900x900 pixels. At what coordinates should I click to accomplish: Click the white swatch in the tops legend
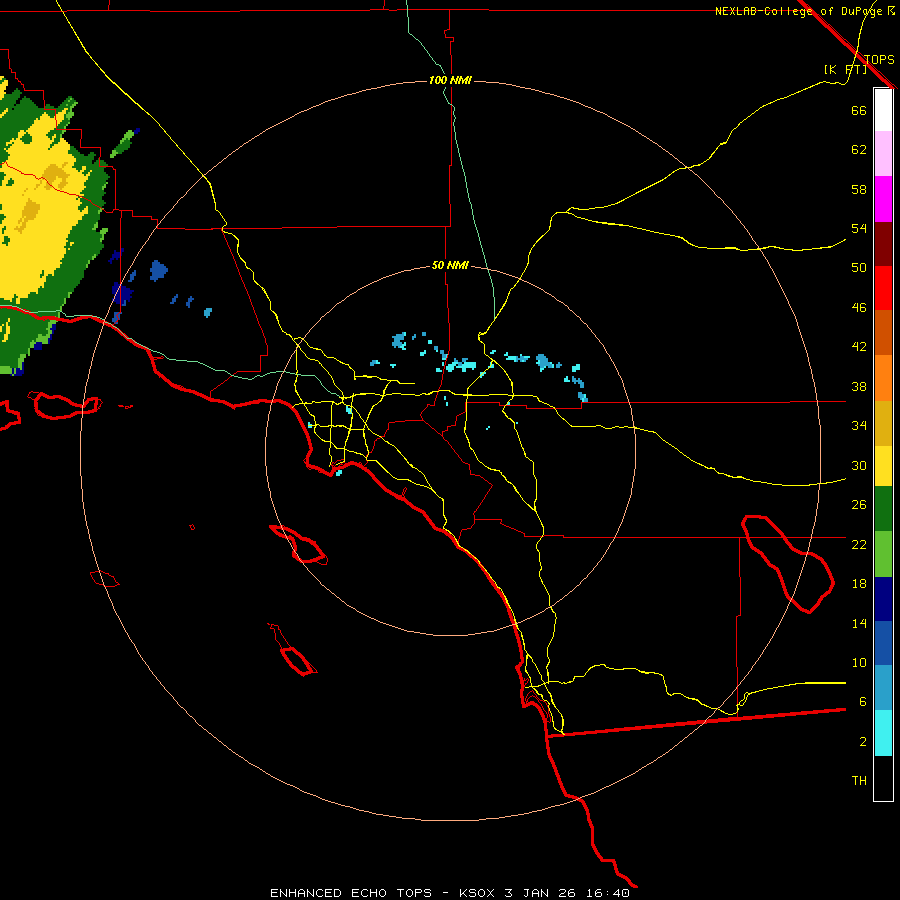pyautogui.click(x=883, y=110)
